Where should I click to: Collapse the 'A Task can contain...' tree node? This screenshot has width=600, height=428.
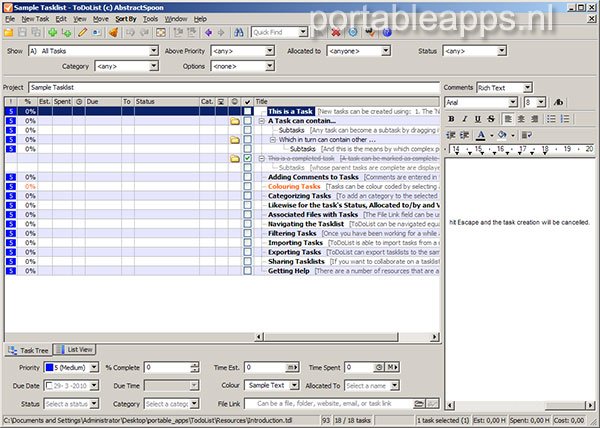click(x=261, y=120)
